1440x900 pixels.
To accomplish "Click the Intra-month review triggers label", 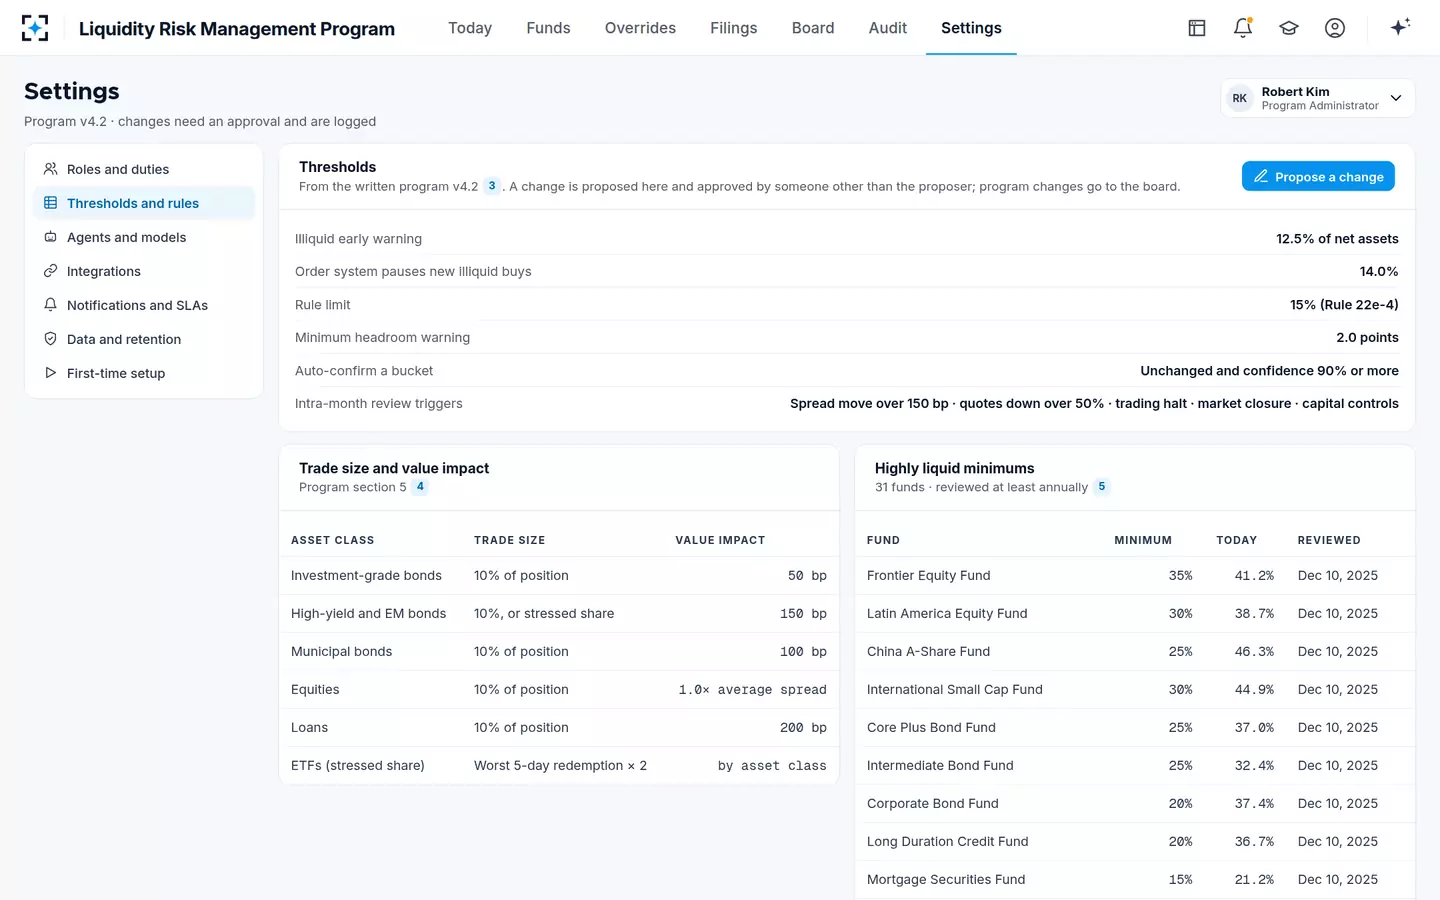I will (x=379, y=404).
